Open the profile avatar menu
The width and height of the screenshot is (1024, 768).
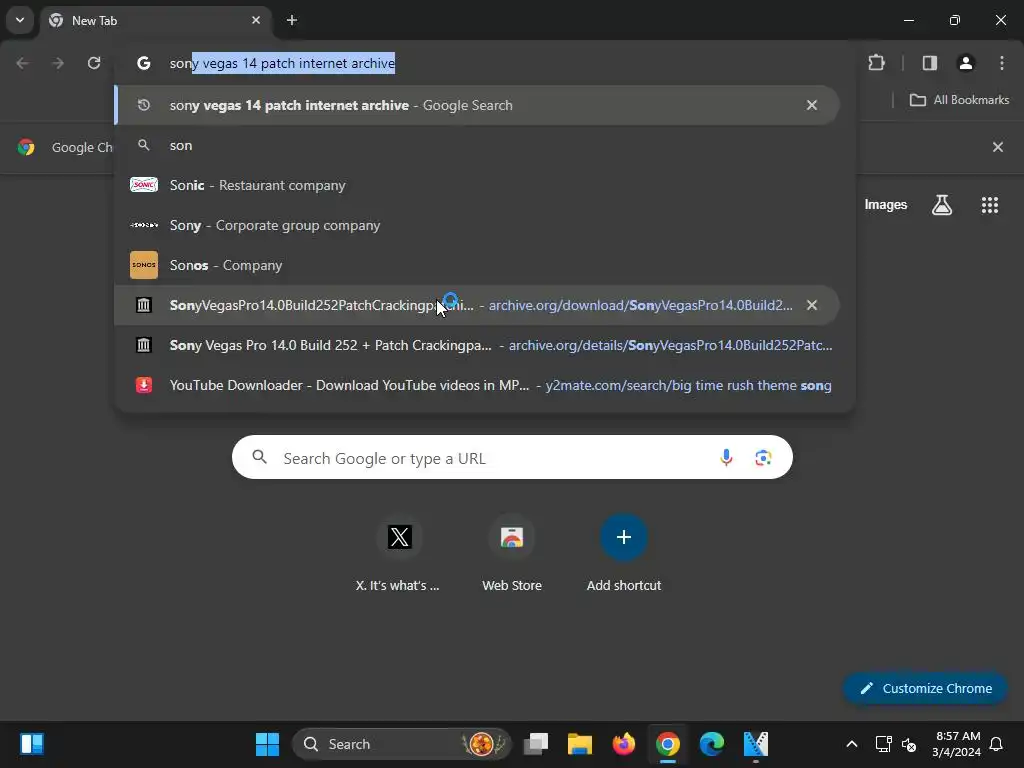coord(966,63)
